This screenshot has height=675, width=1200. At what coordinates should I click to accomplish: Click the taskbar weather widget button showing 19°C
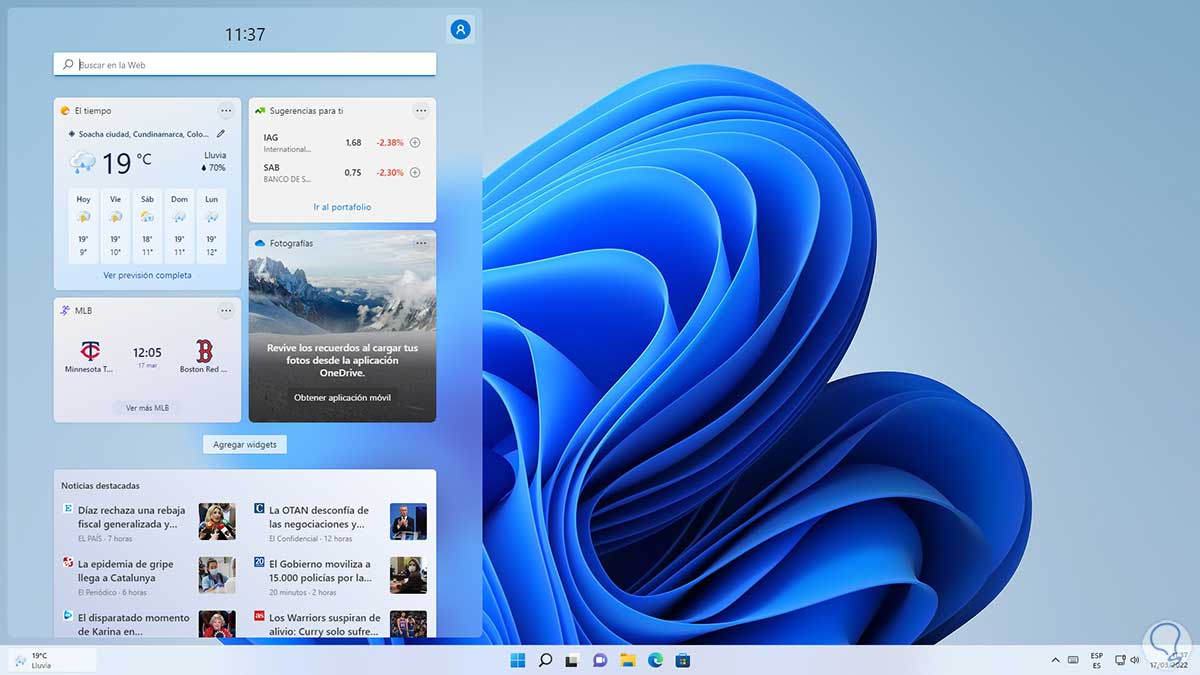click(52, 660)
